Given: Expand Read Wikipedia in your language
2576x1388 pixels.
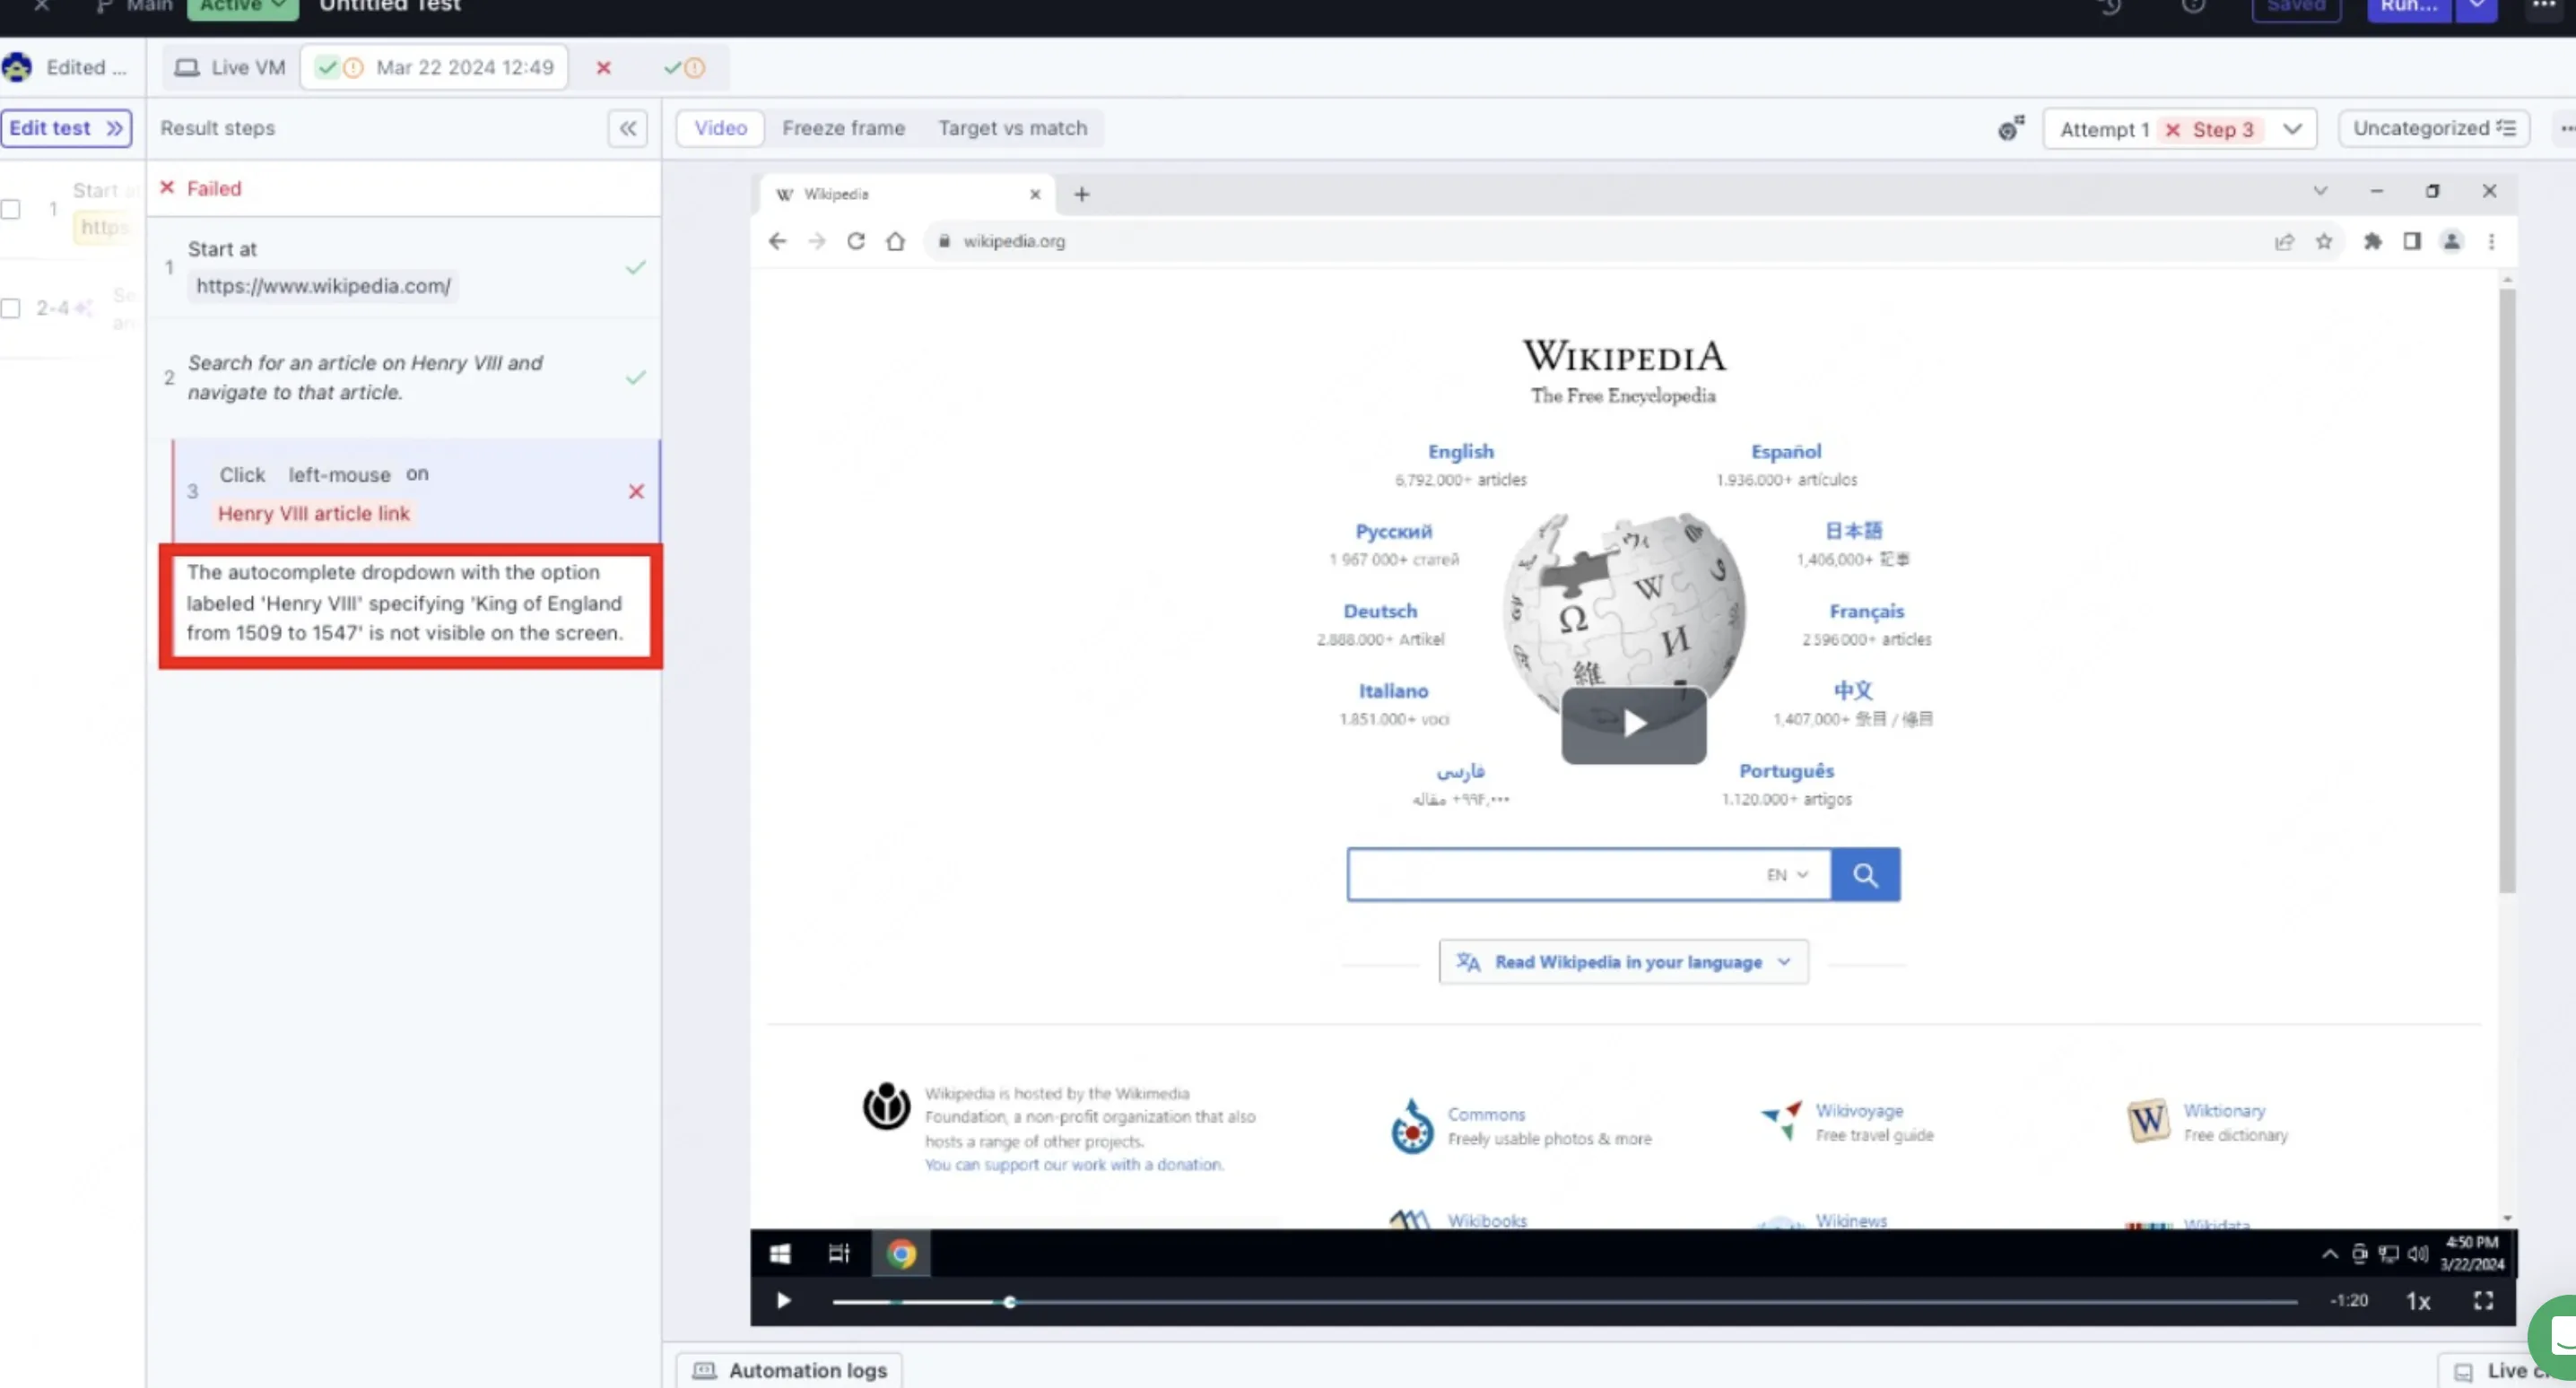Looking at the screenshot, I should click(x=1623, y=962).
